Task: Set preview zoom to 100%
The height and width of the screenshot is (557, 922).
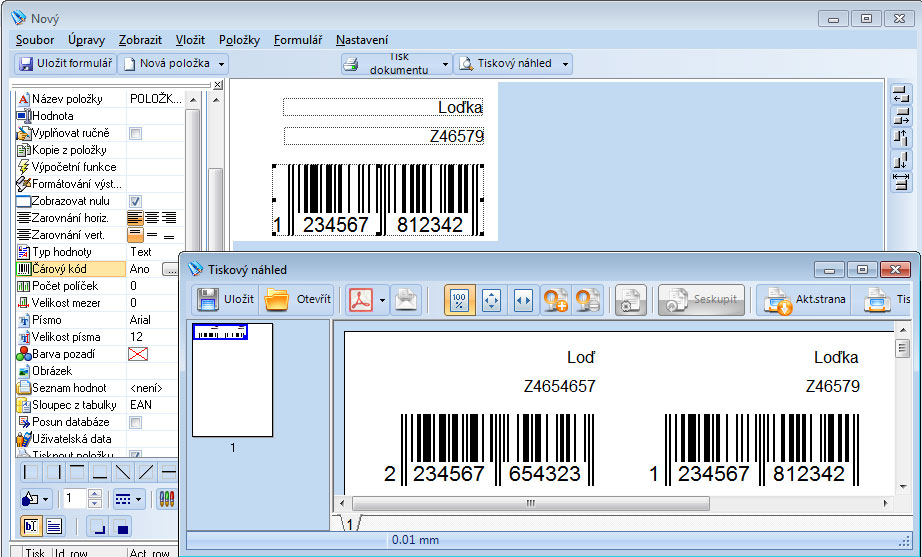Action: point(459,300)
